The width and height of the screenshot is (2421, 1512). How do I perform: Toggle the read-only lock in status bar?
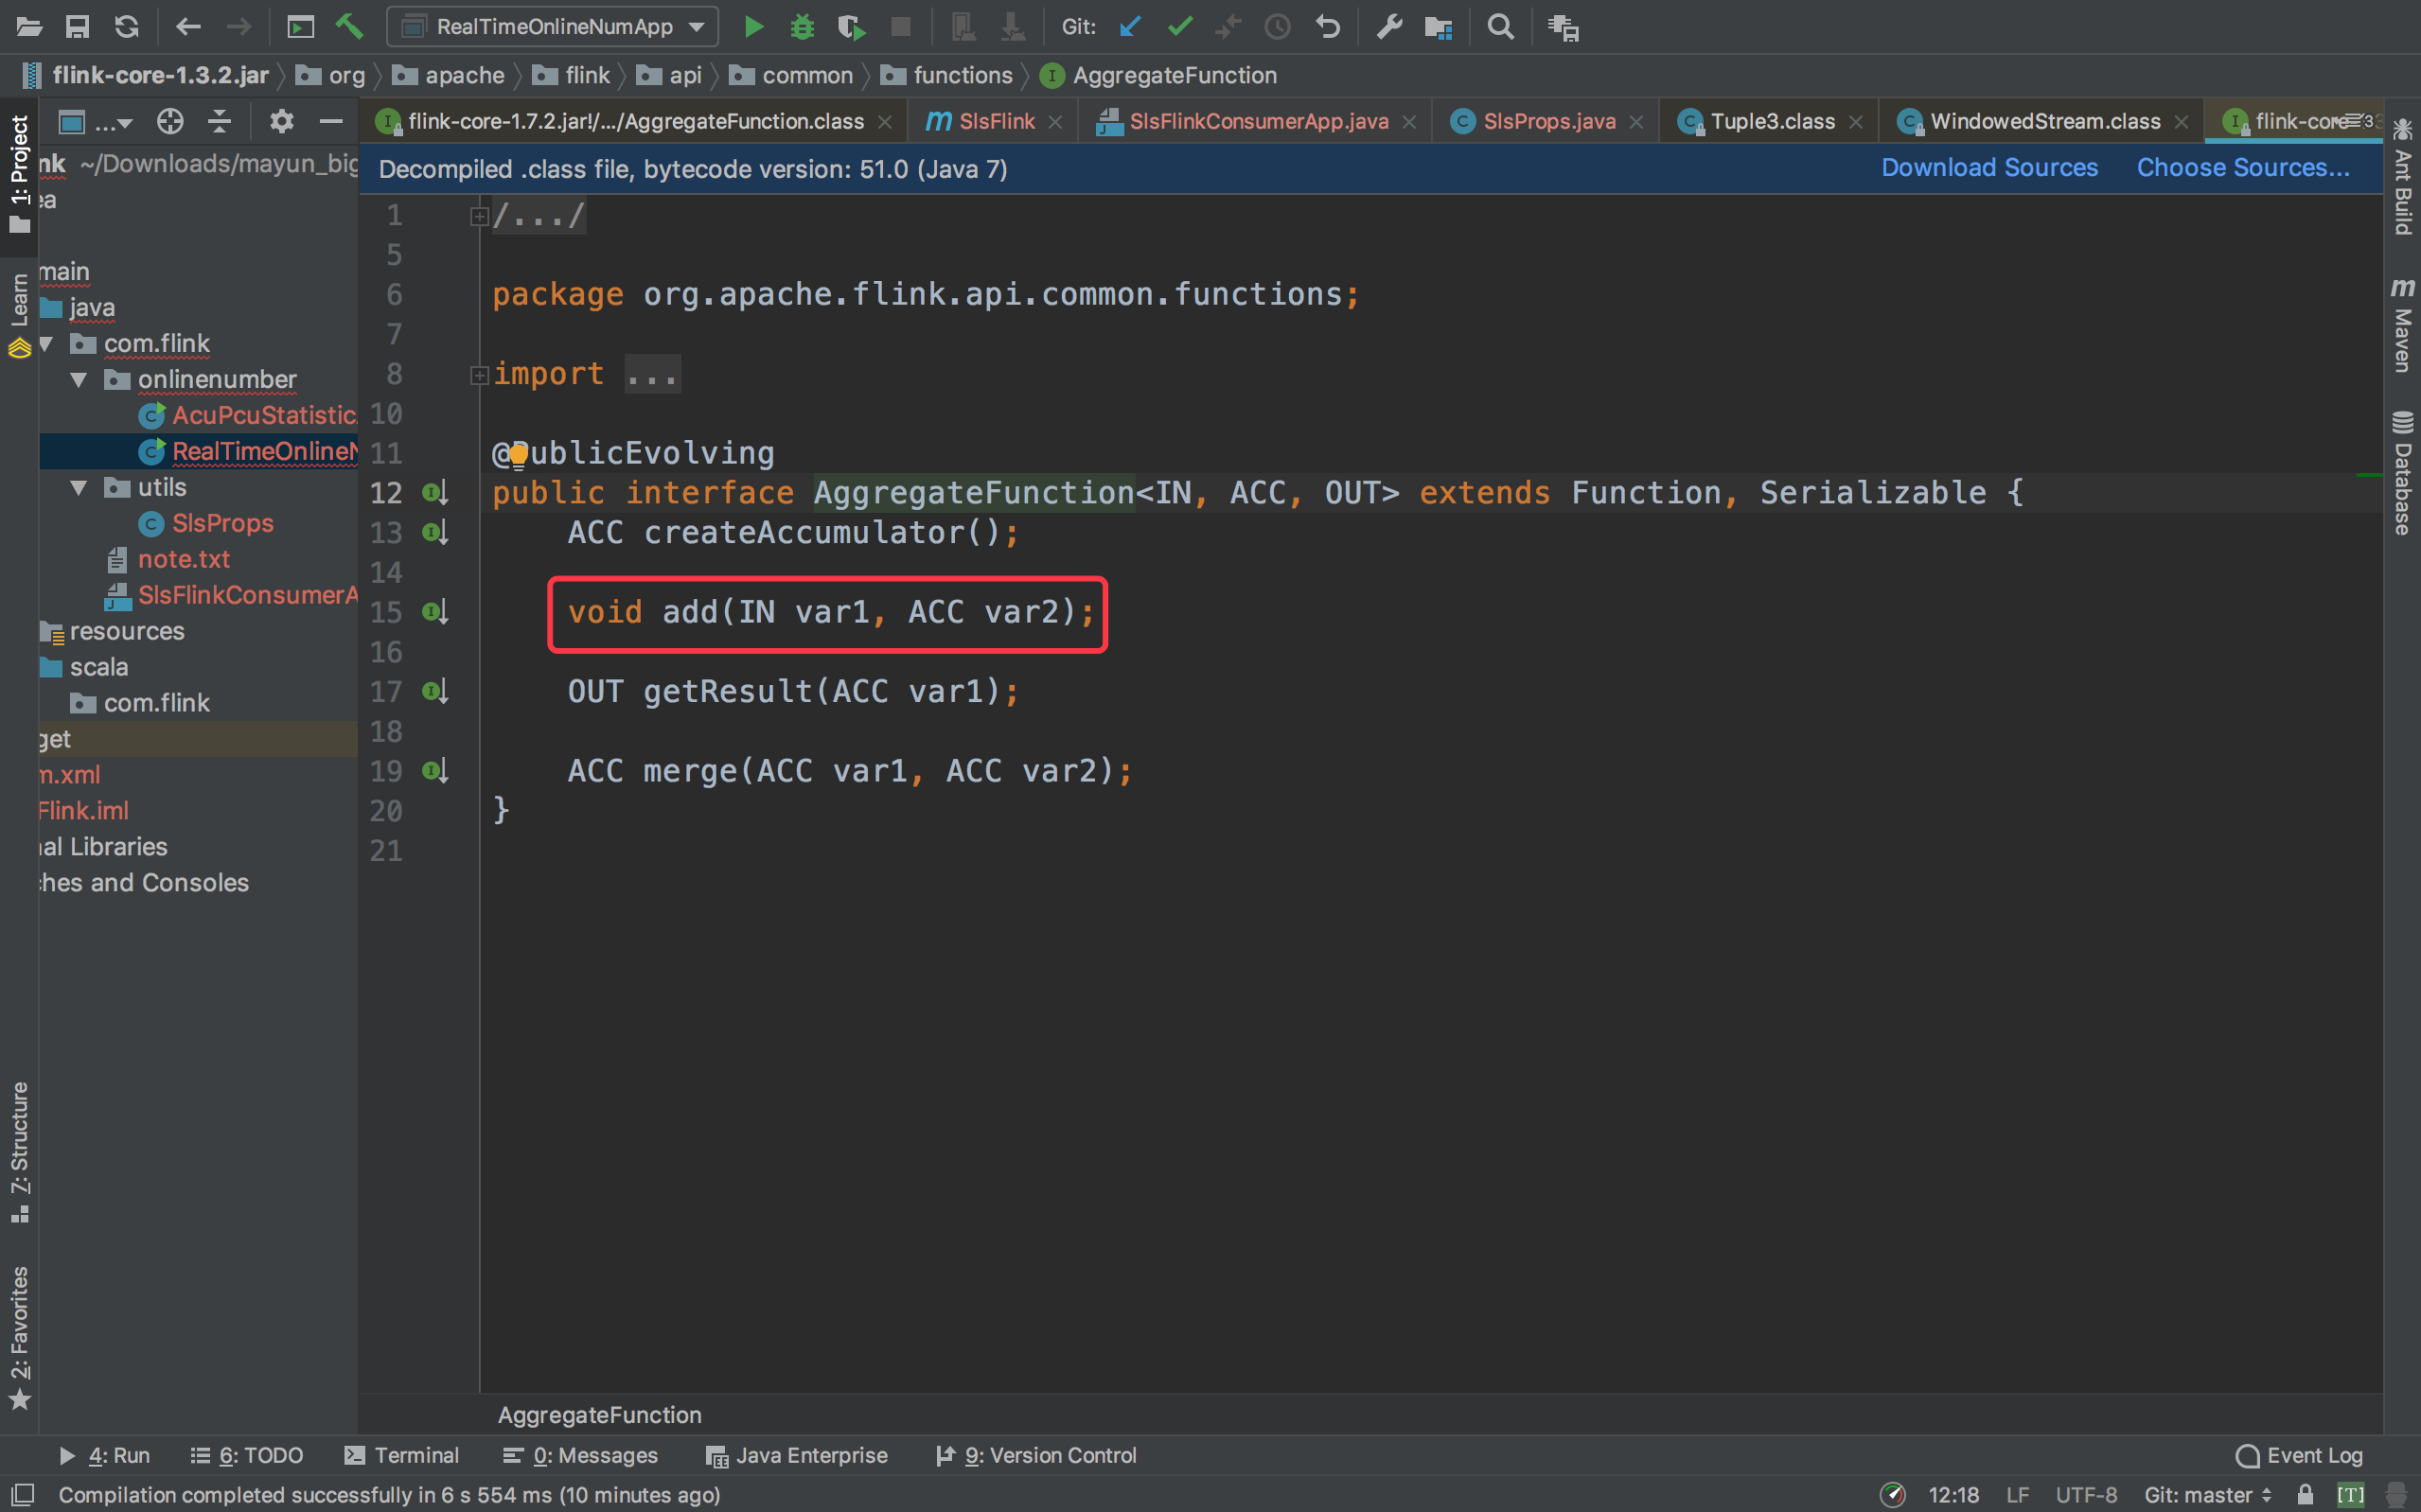coord(2305,1494)
